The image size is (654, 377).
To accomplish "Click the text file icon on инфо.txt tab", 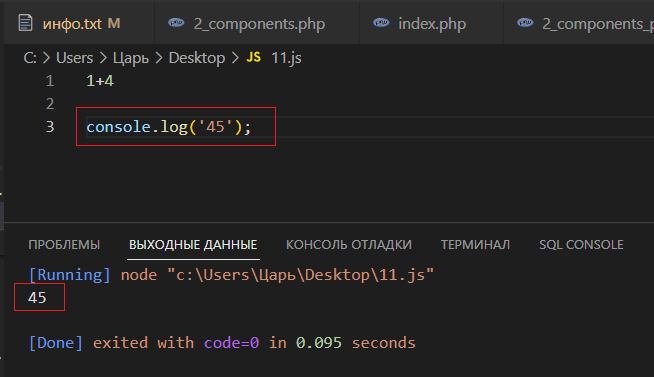I will point(25,23).
